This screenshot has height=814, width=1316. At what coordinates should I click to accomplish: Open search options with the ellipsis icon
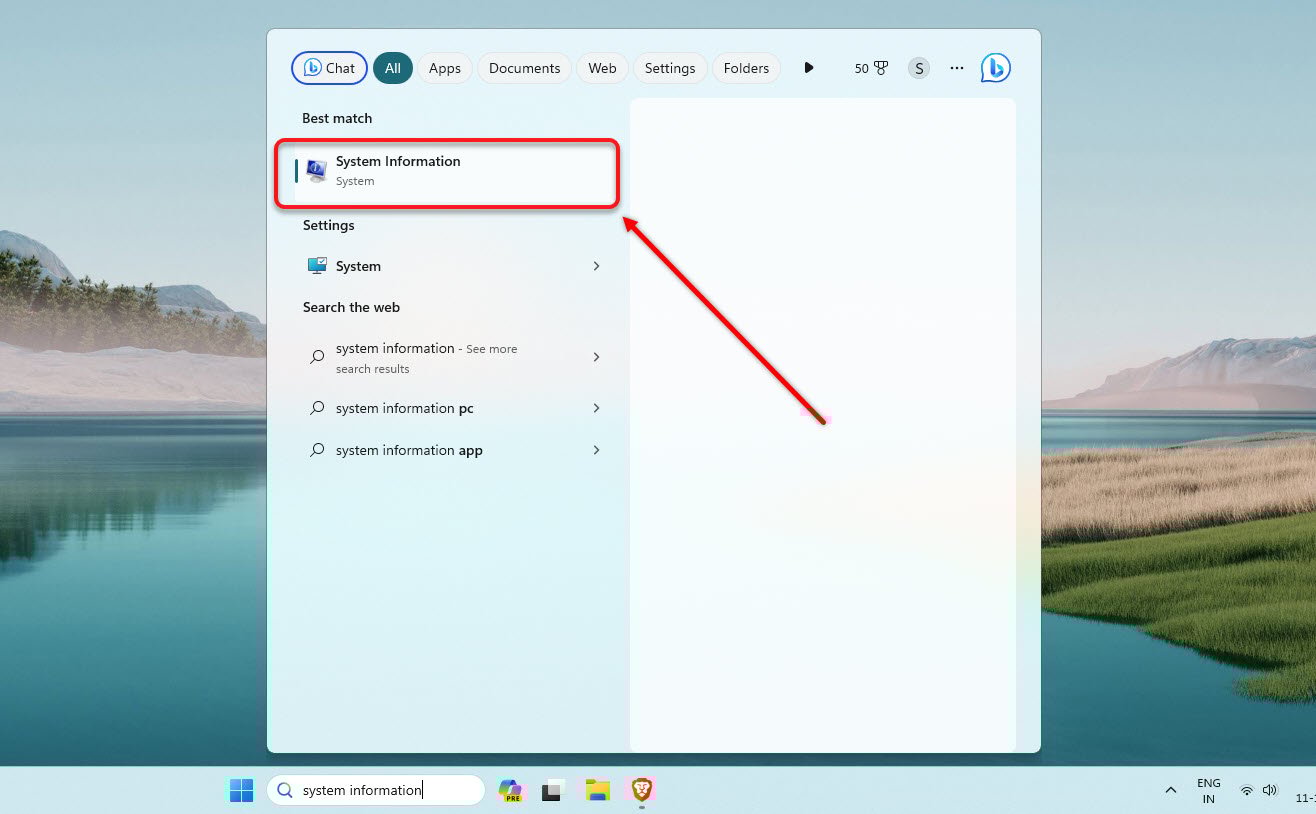(956, 67)
